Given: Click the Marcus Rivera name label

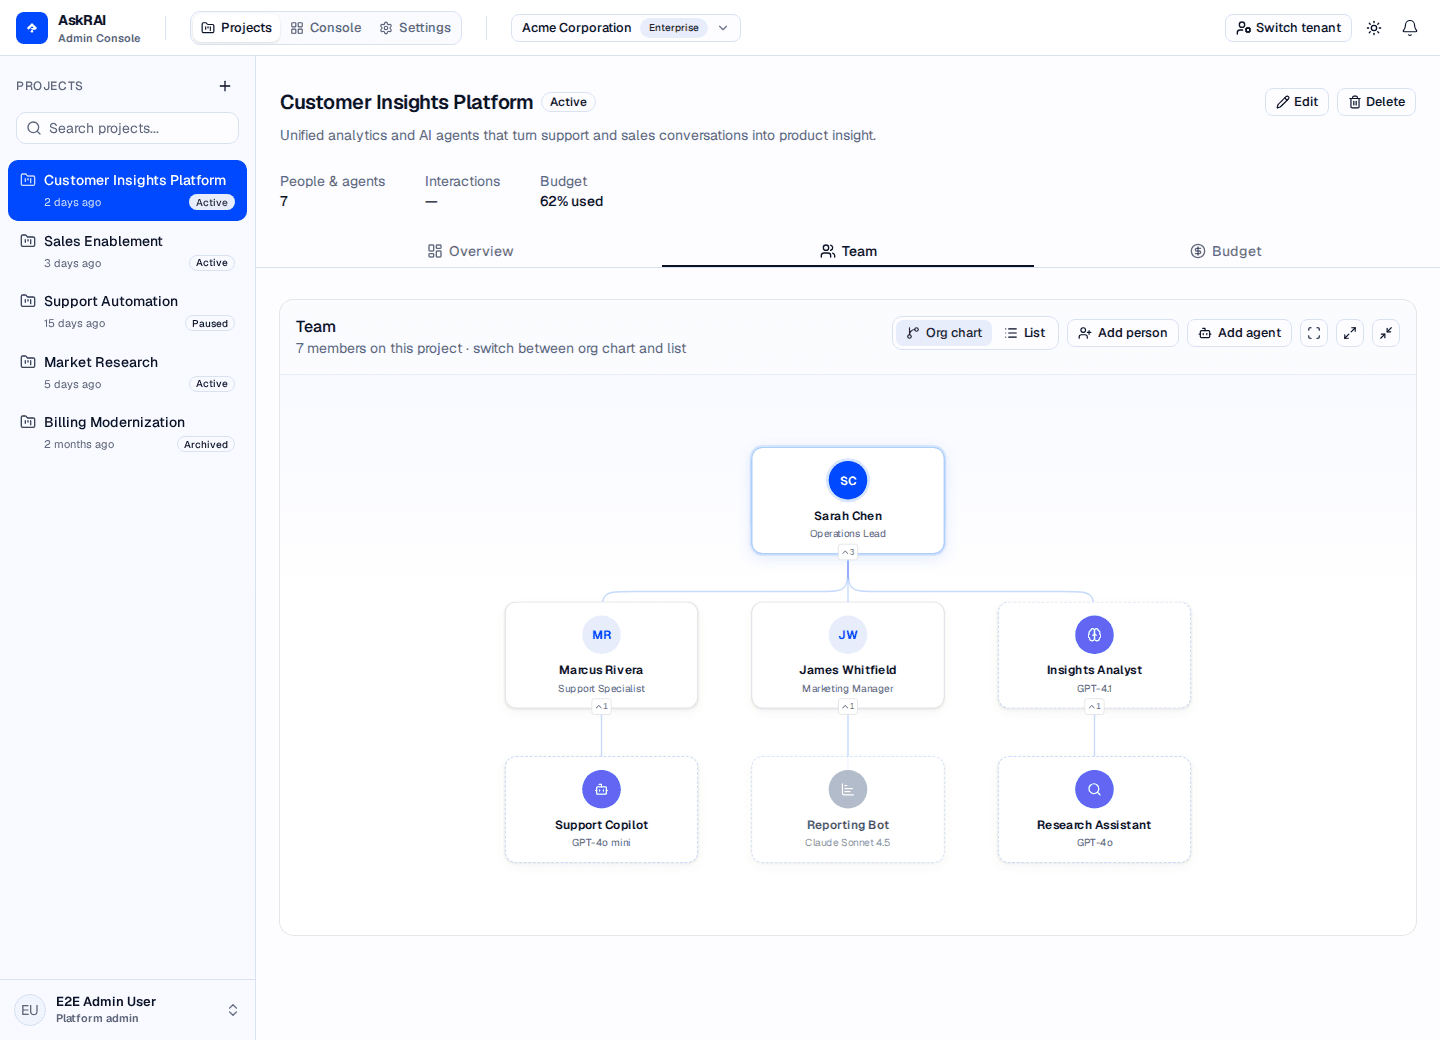Looking at the screenshot, I should 601,670.
